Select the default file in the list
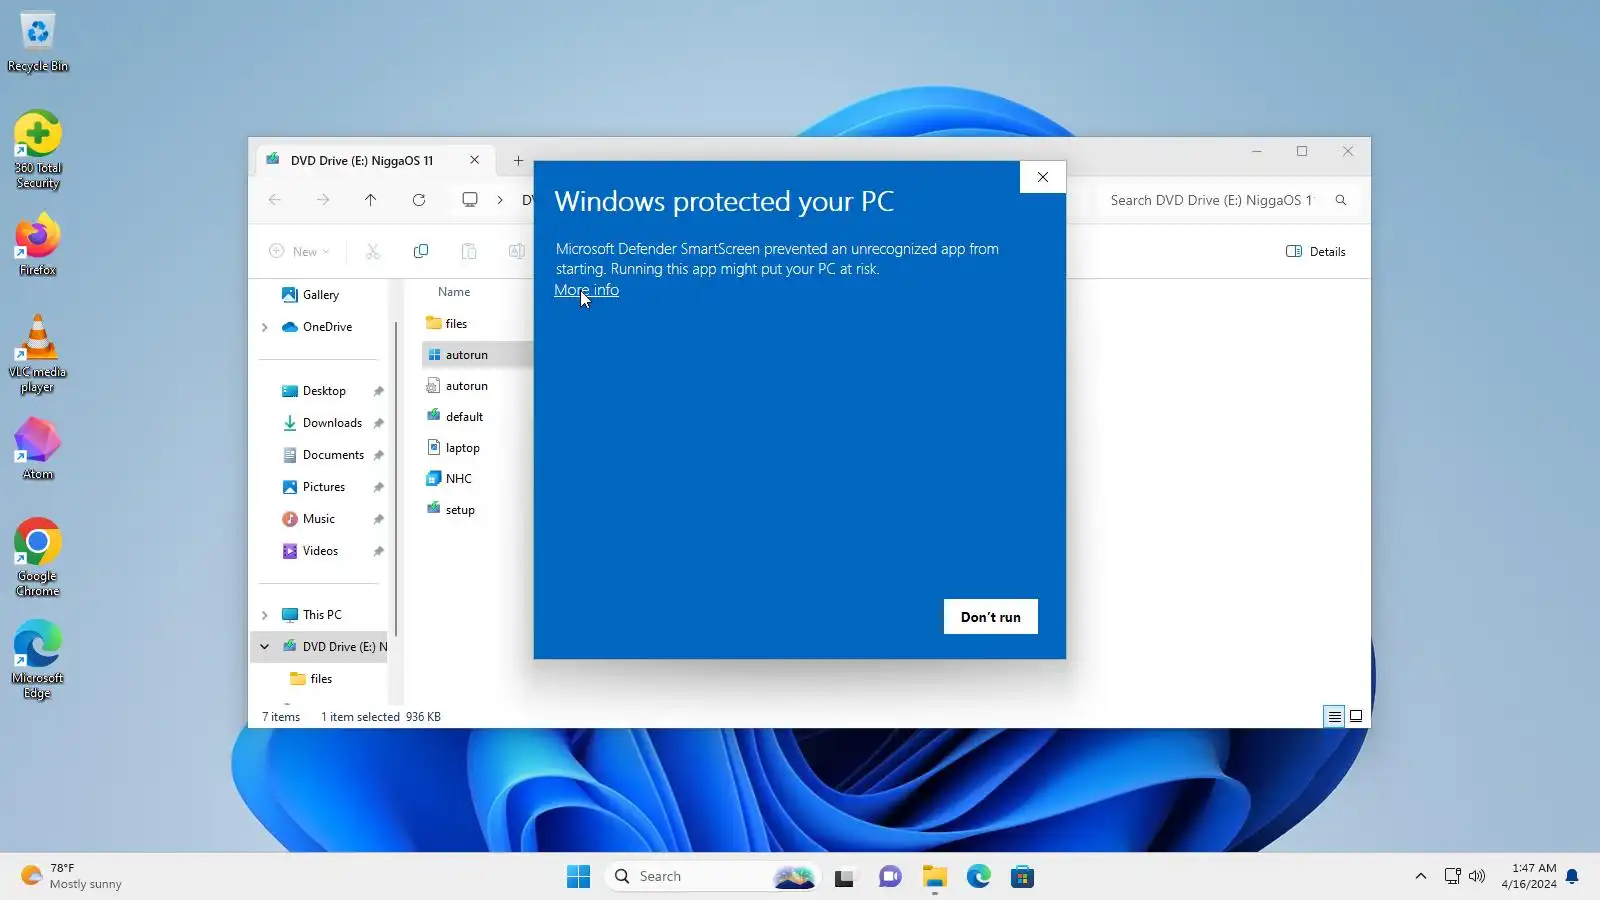Image resolution: width=1600 pixels, height=900 pixels. tap(455, 417)
